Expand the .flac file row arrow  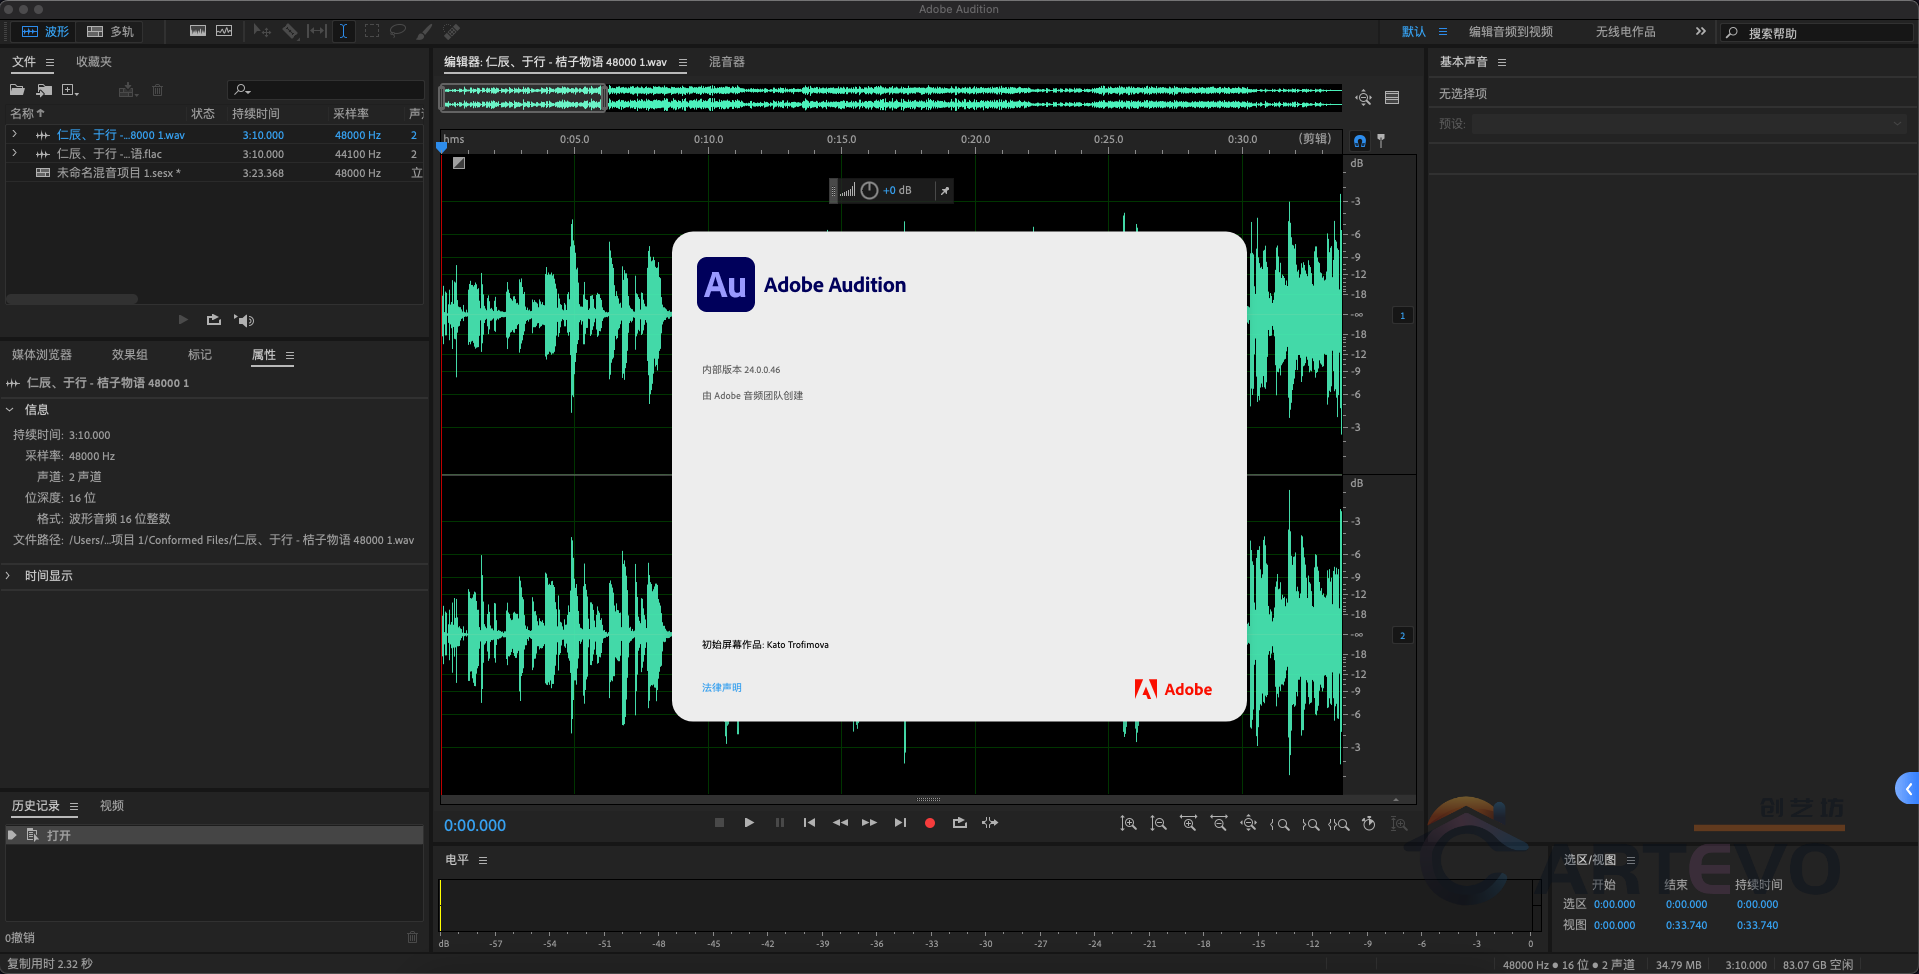[x=14, y=153]
